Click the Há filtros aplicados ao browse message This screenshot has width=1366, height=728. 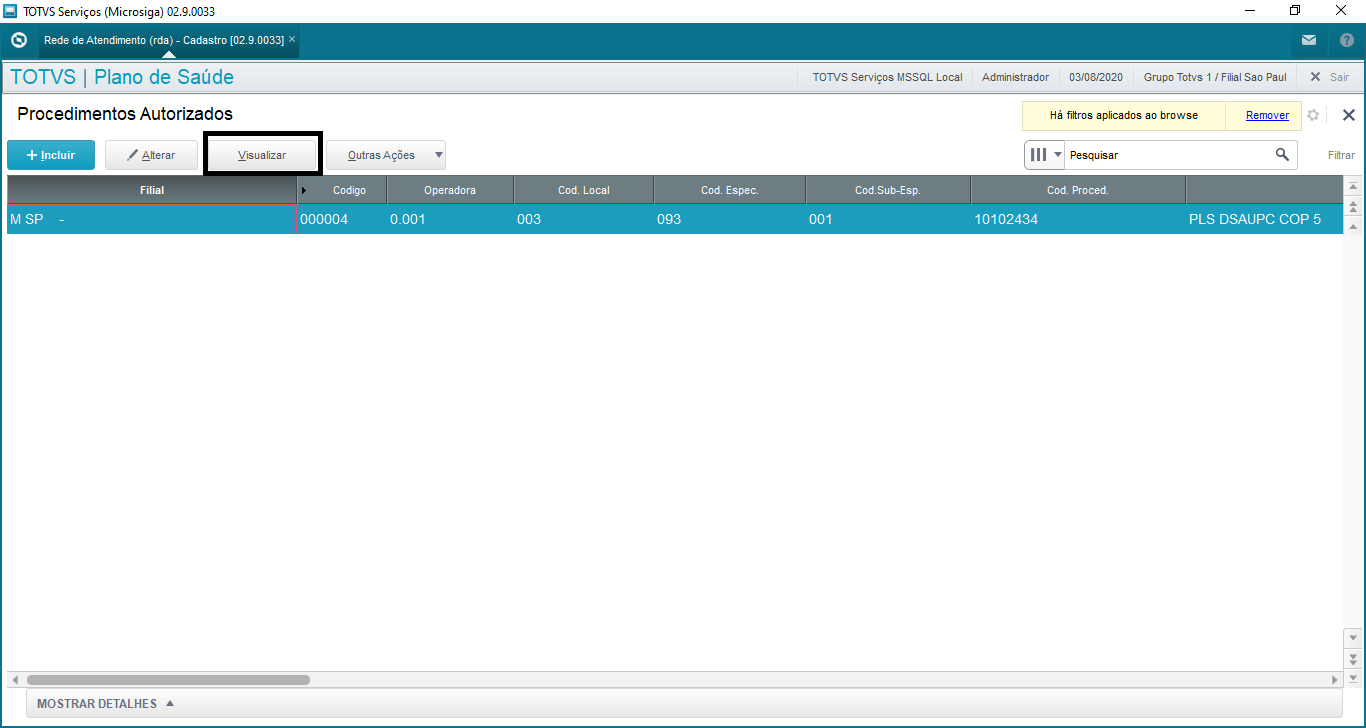[x=1124, y=115]
